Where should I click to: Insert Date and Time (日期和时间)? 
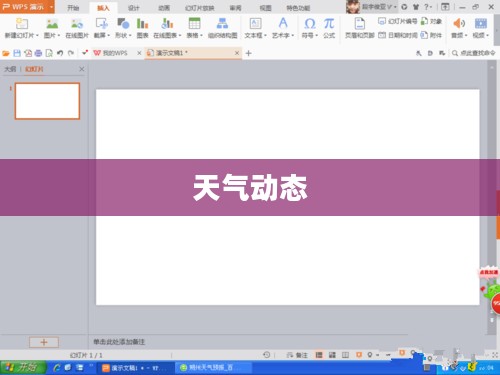coord(398,35)
